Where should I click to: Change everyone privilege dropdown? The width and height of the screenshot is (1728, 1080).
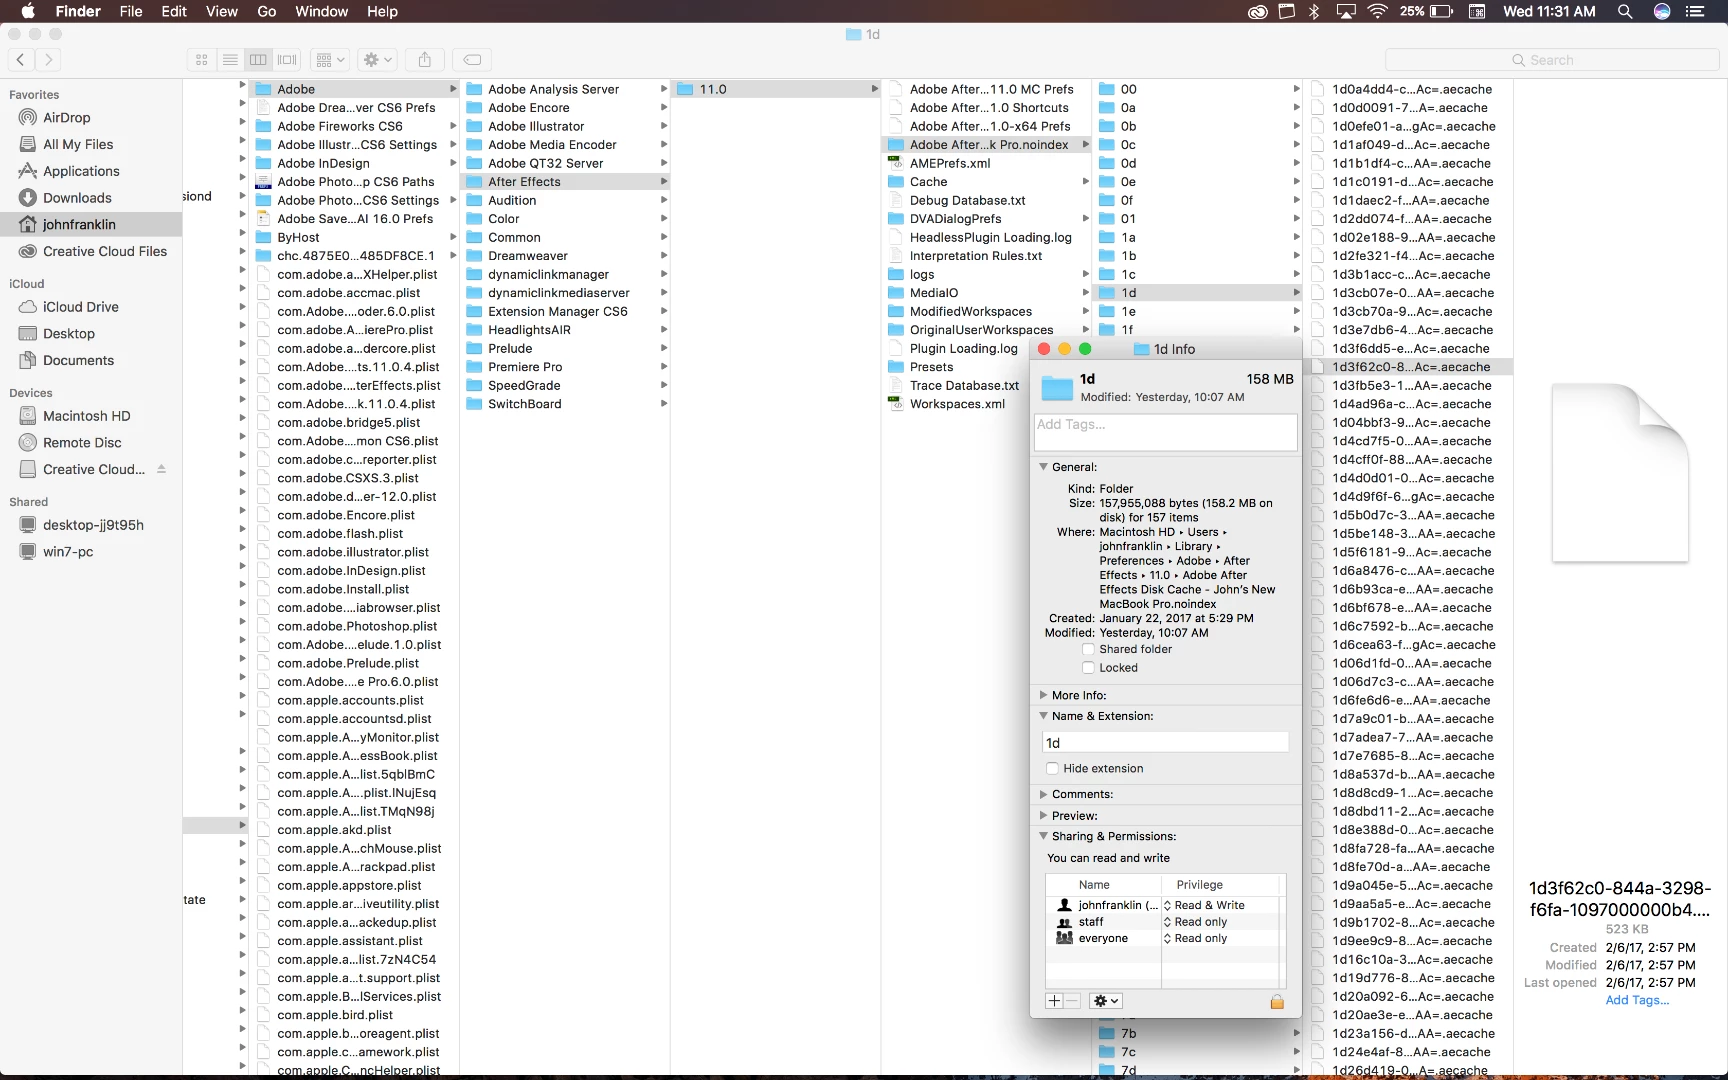coord(1196,938)
